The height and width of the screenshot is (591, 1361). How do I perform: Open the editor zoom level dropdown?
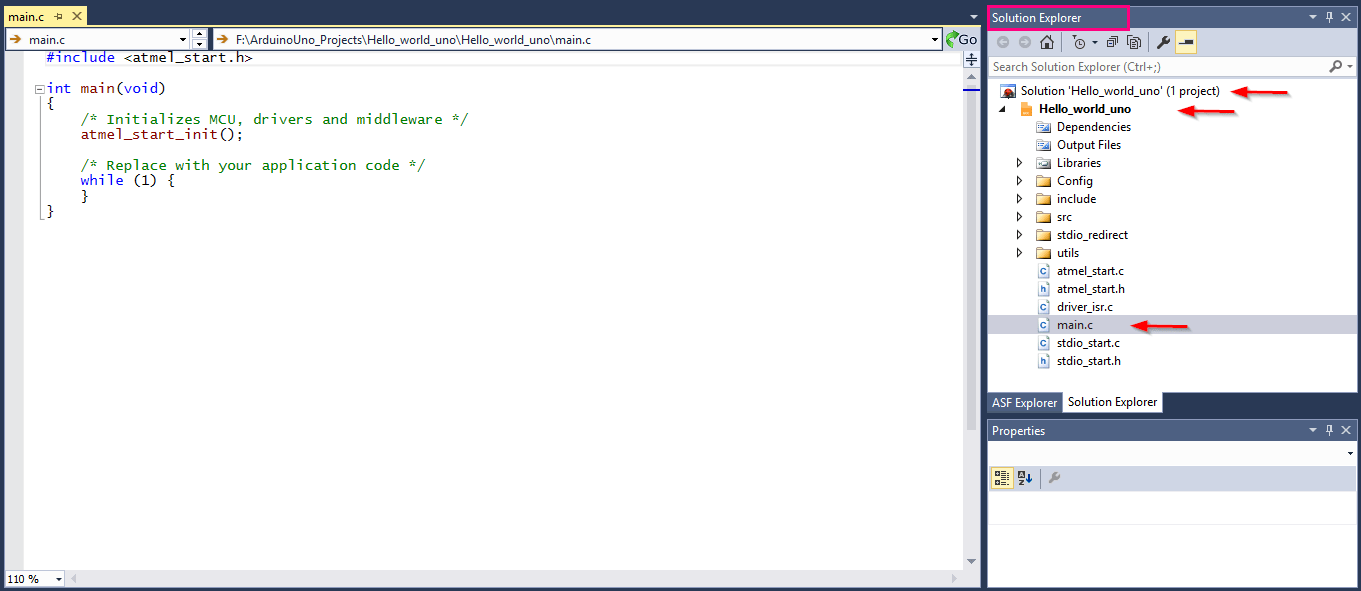coord(57,578)
